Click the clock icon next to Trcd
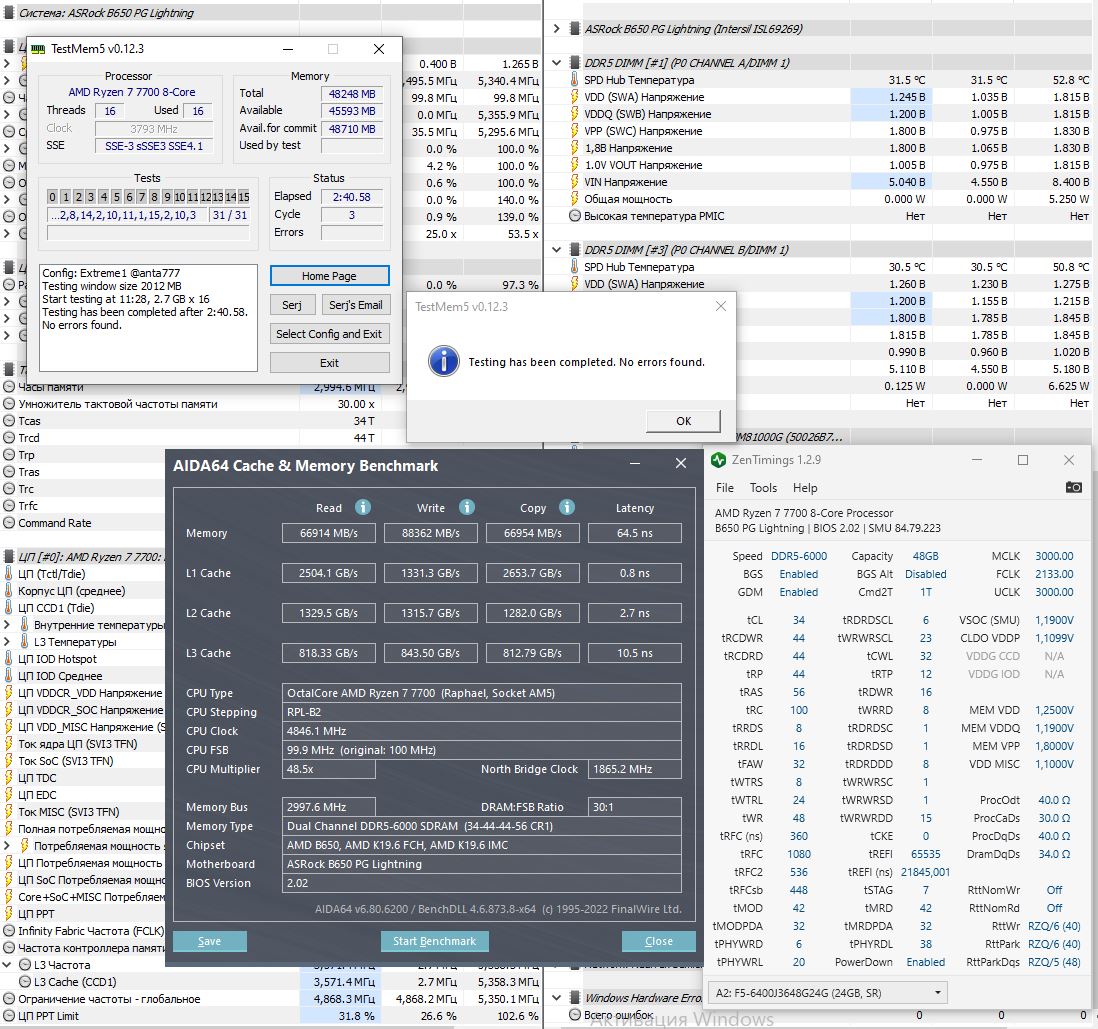 [9, 438]
